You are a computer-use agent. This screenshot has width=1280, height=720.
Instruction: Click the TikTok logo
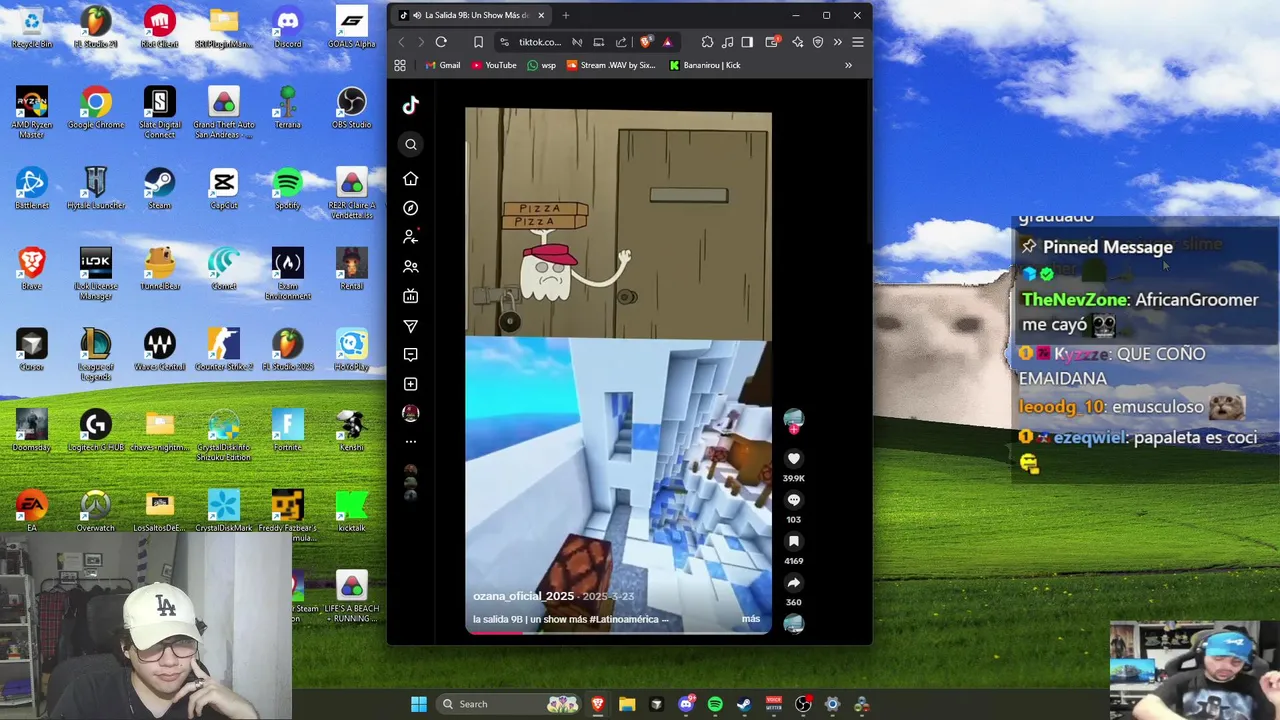point(411,105)
